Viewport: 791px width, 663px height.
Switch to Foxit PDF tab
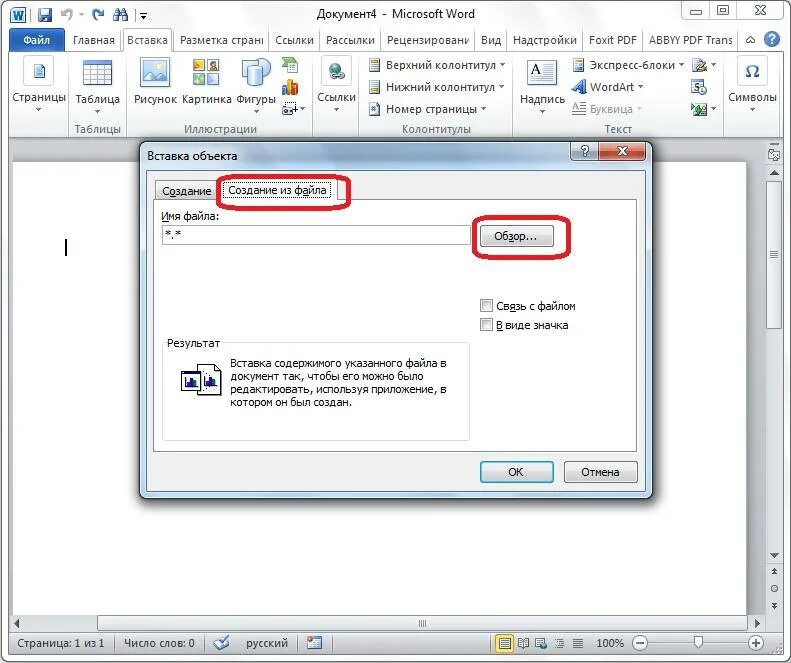tap(613, 40)
